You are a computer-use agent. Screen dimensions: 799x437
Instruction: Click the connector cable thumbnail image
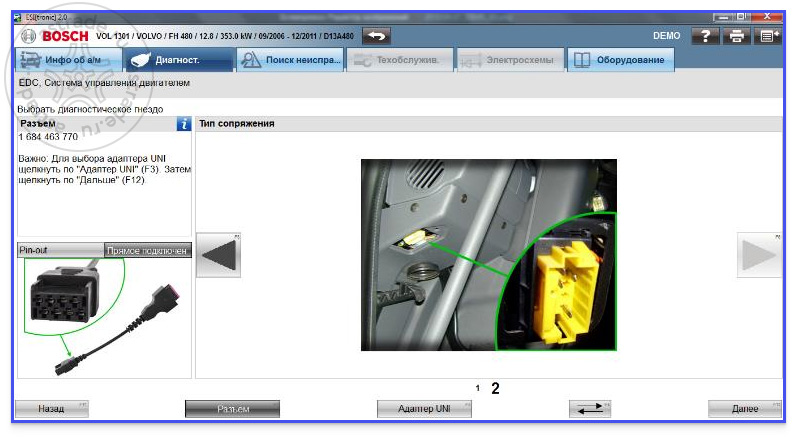104,317
